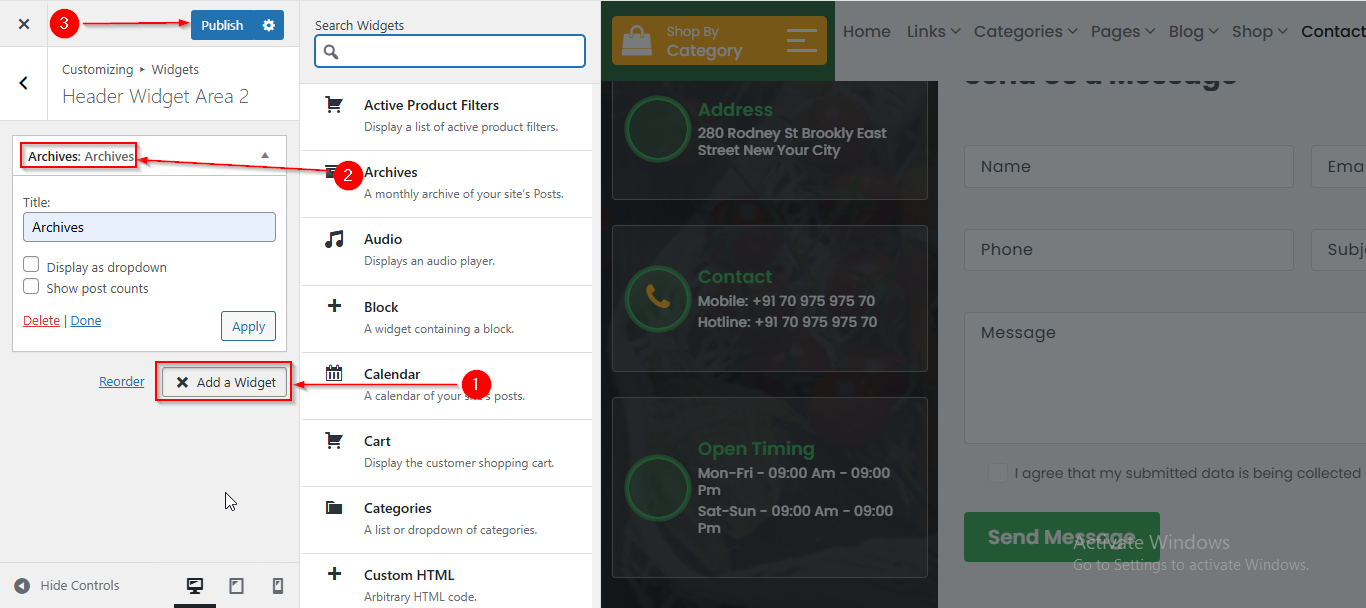The height and width of the screenshot is (608, 1366).
Task: Click the Publish settings gear icon
Action: click(268, 25)
